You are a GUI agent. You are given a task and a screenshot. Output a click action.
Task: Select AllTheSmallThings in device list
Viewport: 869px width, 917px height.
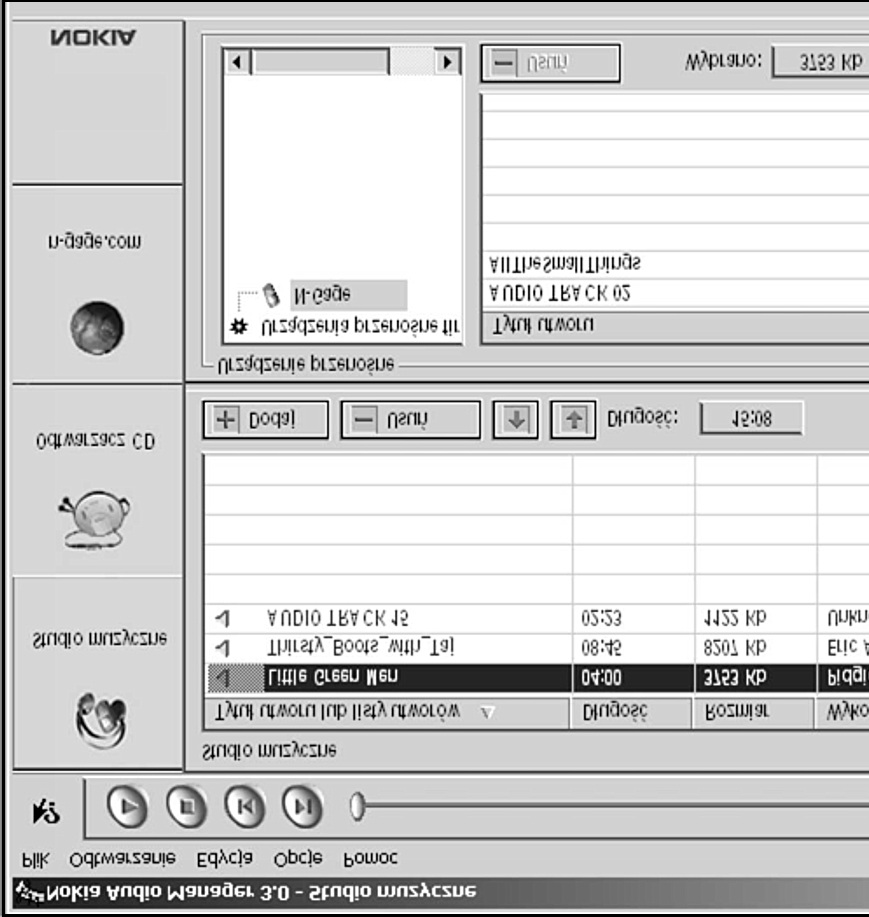pyautogui.click(x=675, y=265)
